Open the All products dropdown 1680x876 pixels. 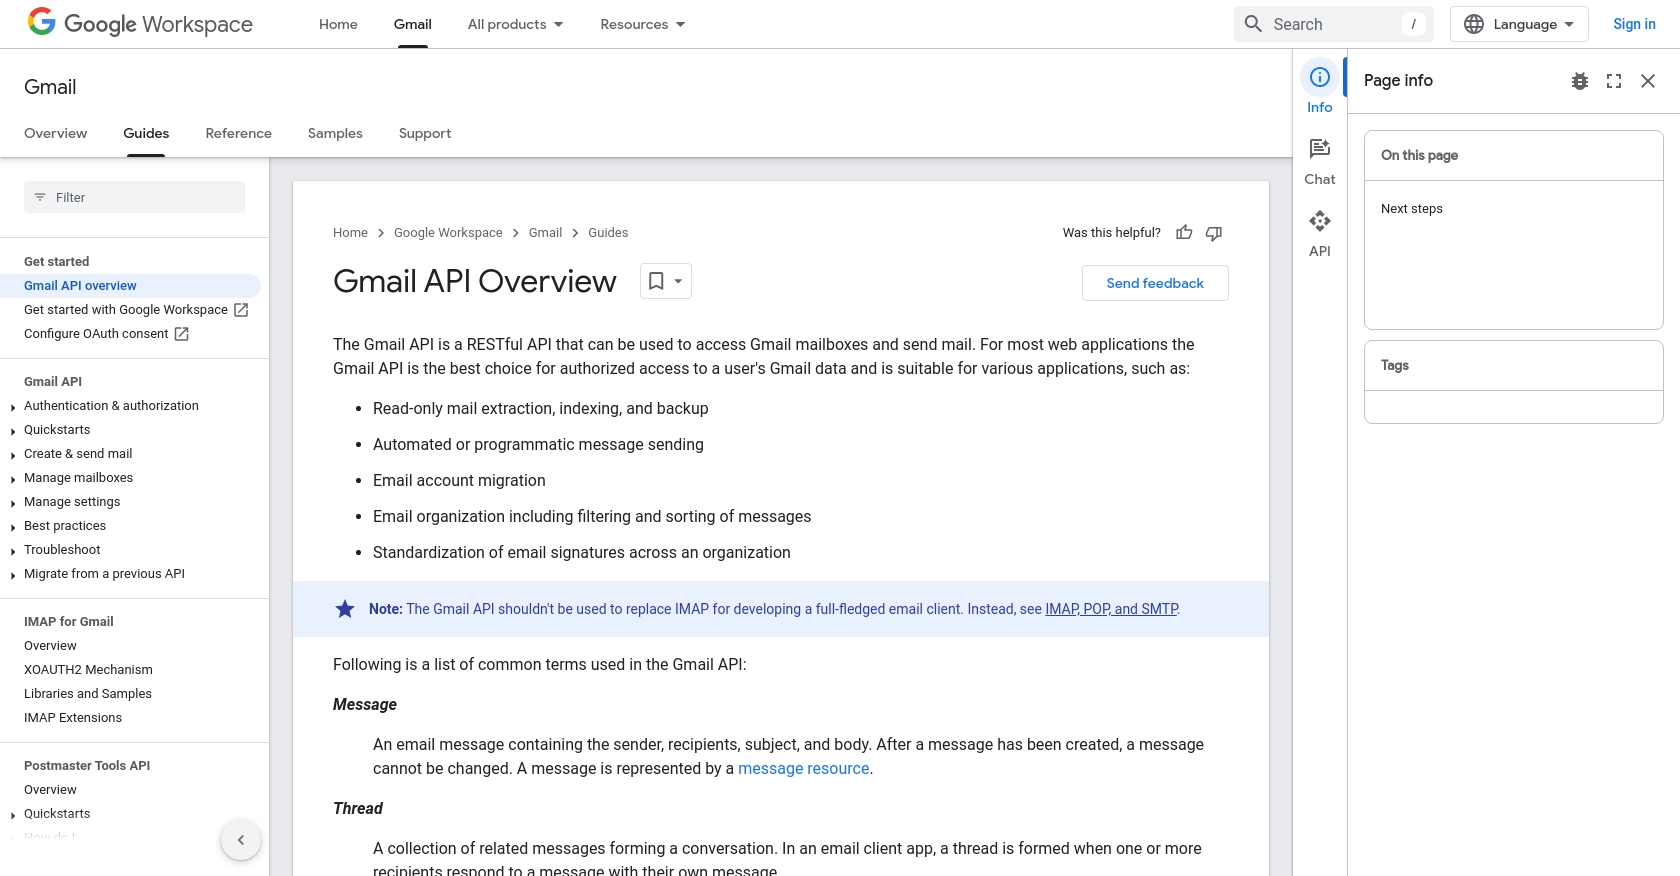(x=515, y=24)
